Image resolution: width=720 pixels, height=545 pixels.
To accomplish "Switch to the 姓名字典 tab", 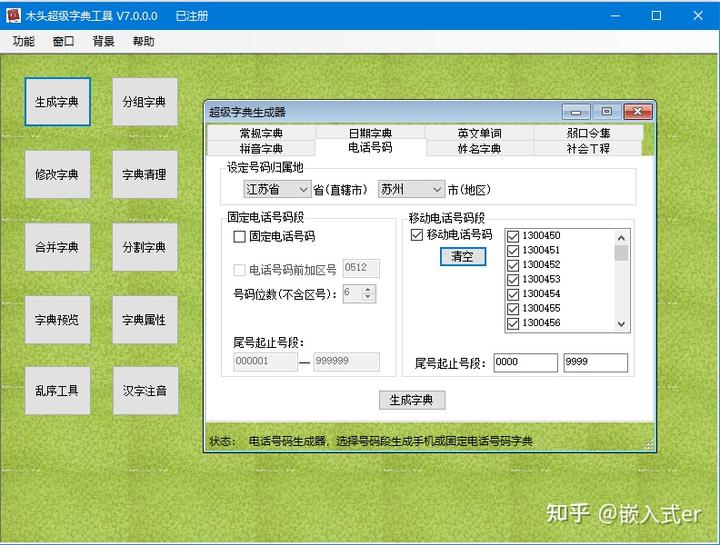I will pos(479,149).
